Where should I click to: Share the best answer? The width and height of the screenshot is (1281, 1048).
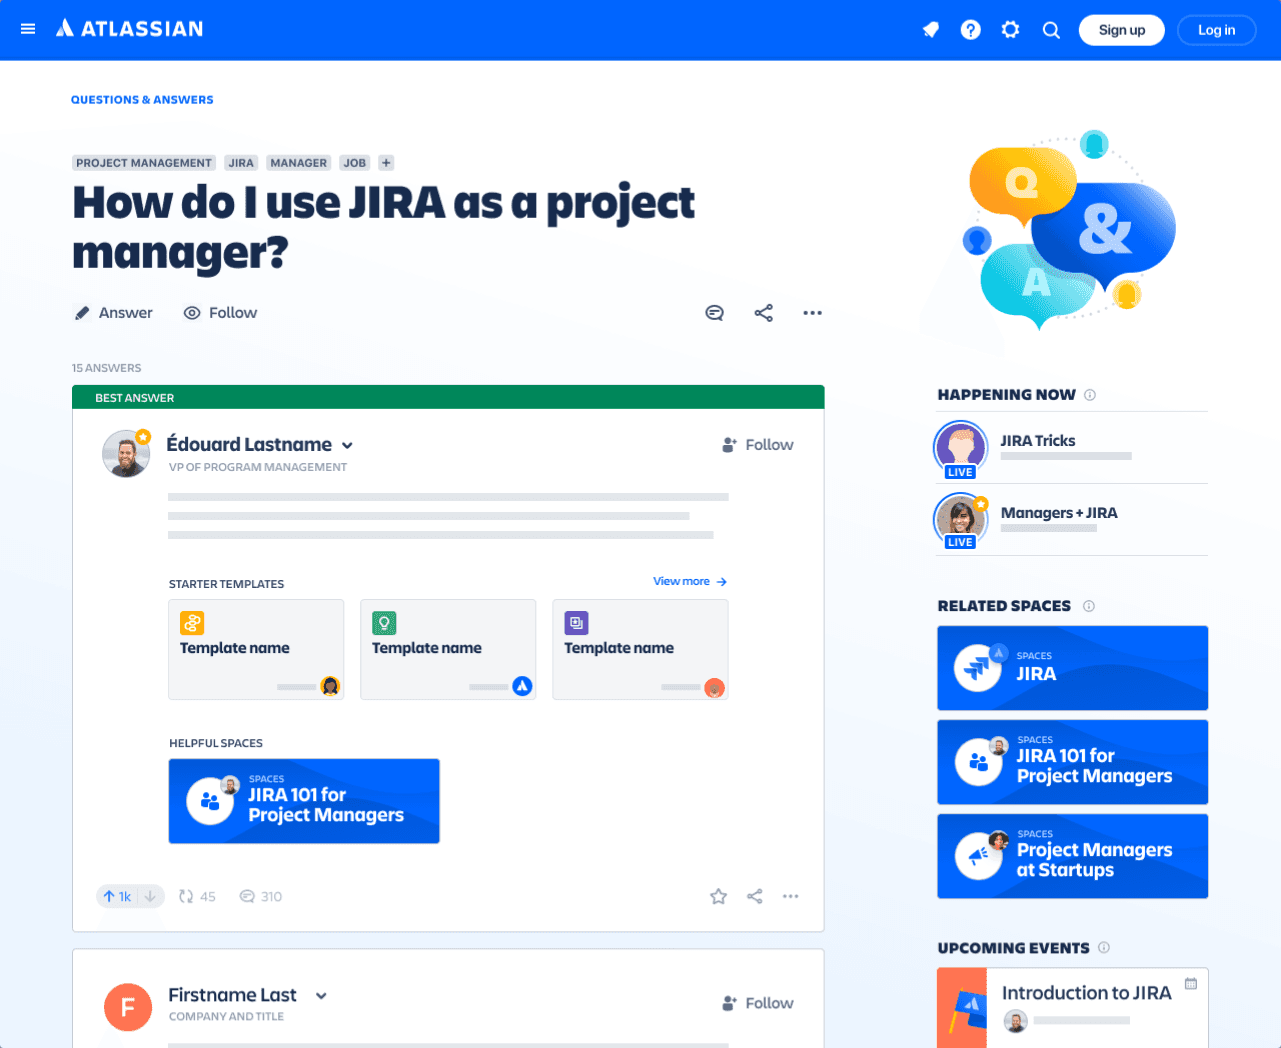pyautogui.click(x=755, y=897)
